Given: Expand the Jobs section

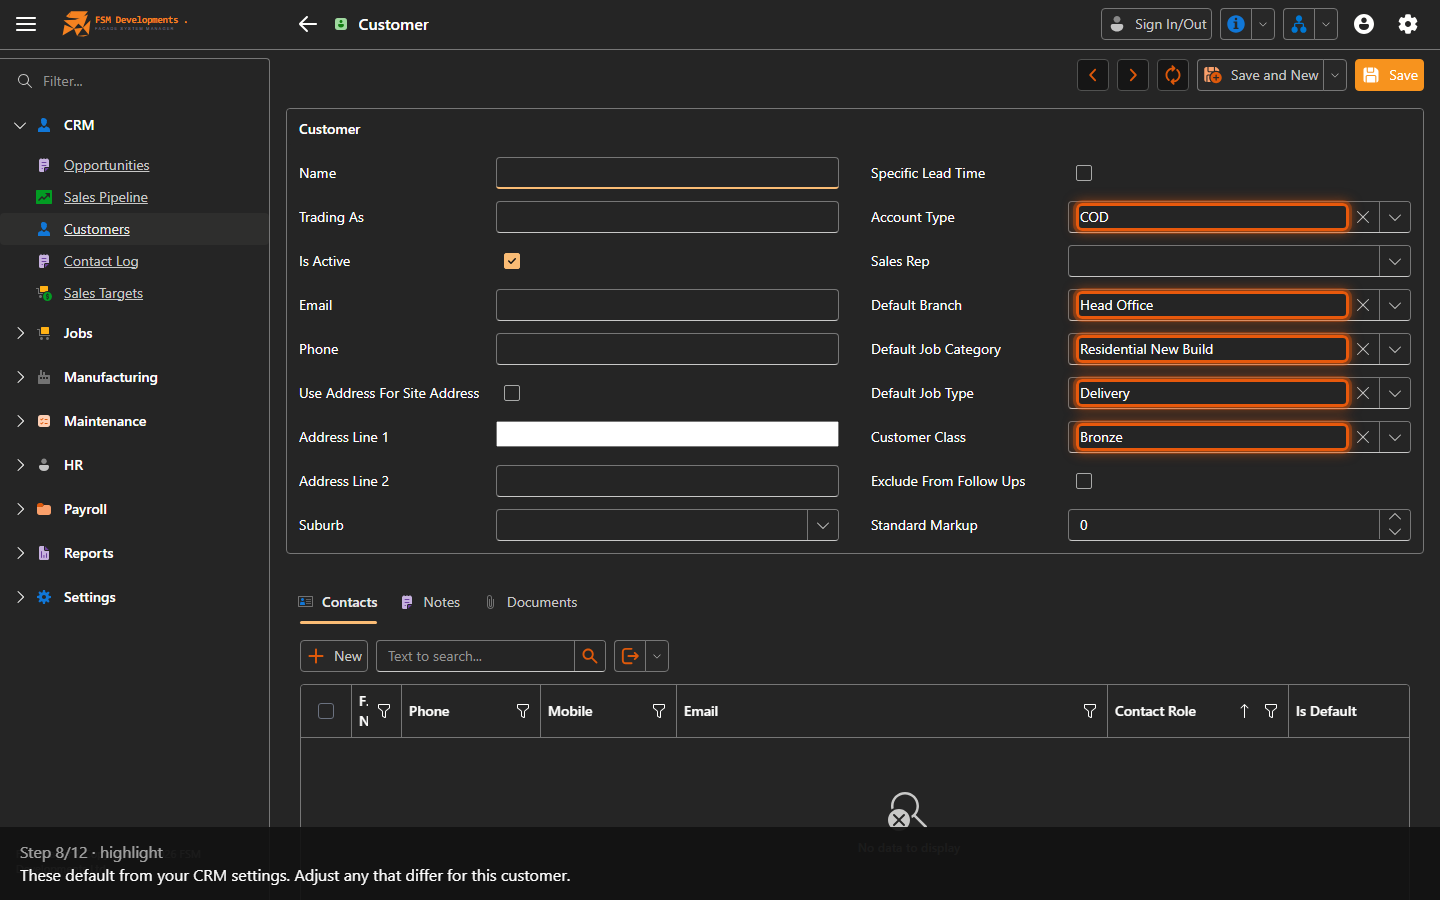Looking at the screenshot, I should [20, 333].
